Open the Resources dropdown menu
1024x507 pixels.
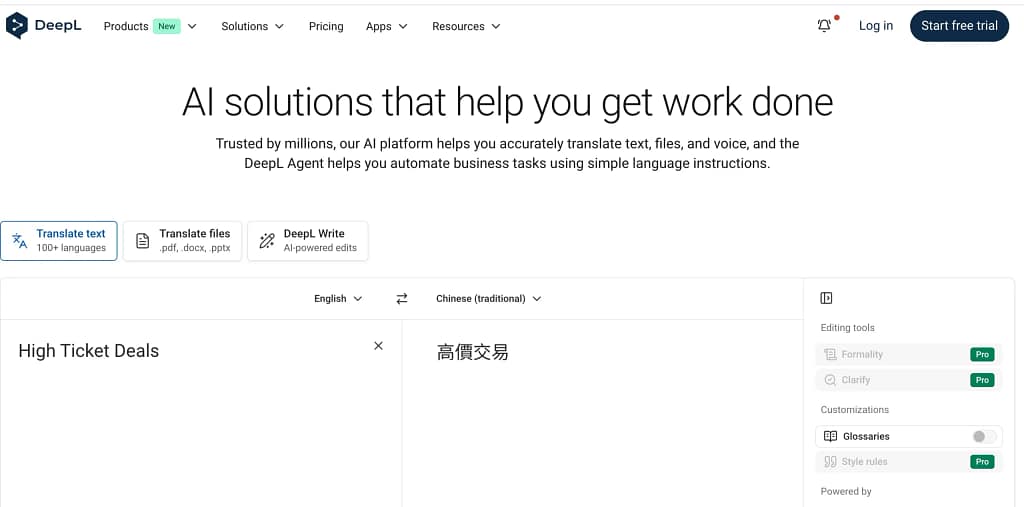click(x=466, y=26)
